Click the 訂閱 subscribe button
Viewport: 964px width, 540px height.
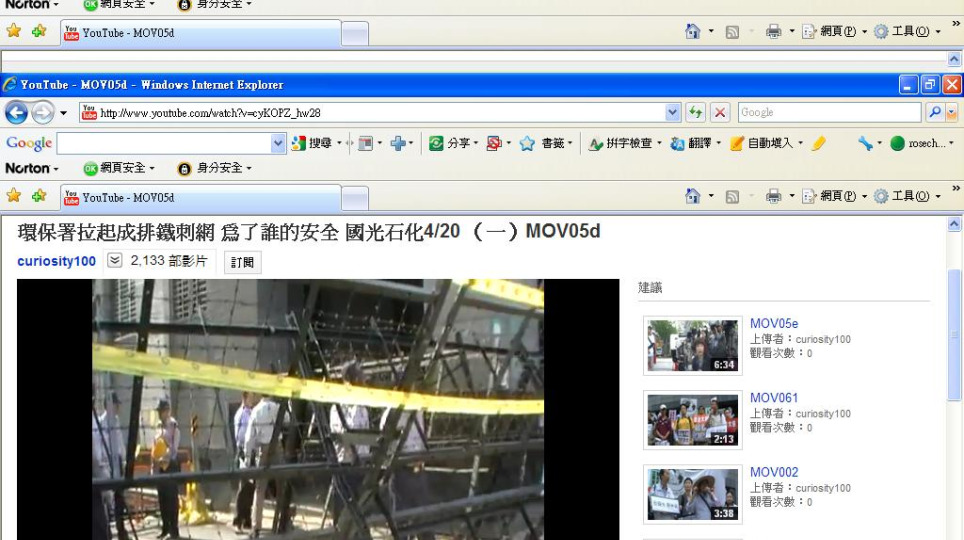[242, 262]
